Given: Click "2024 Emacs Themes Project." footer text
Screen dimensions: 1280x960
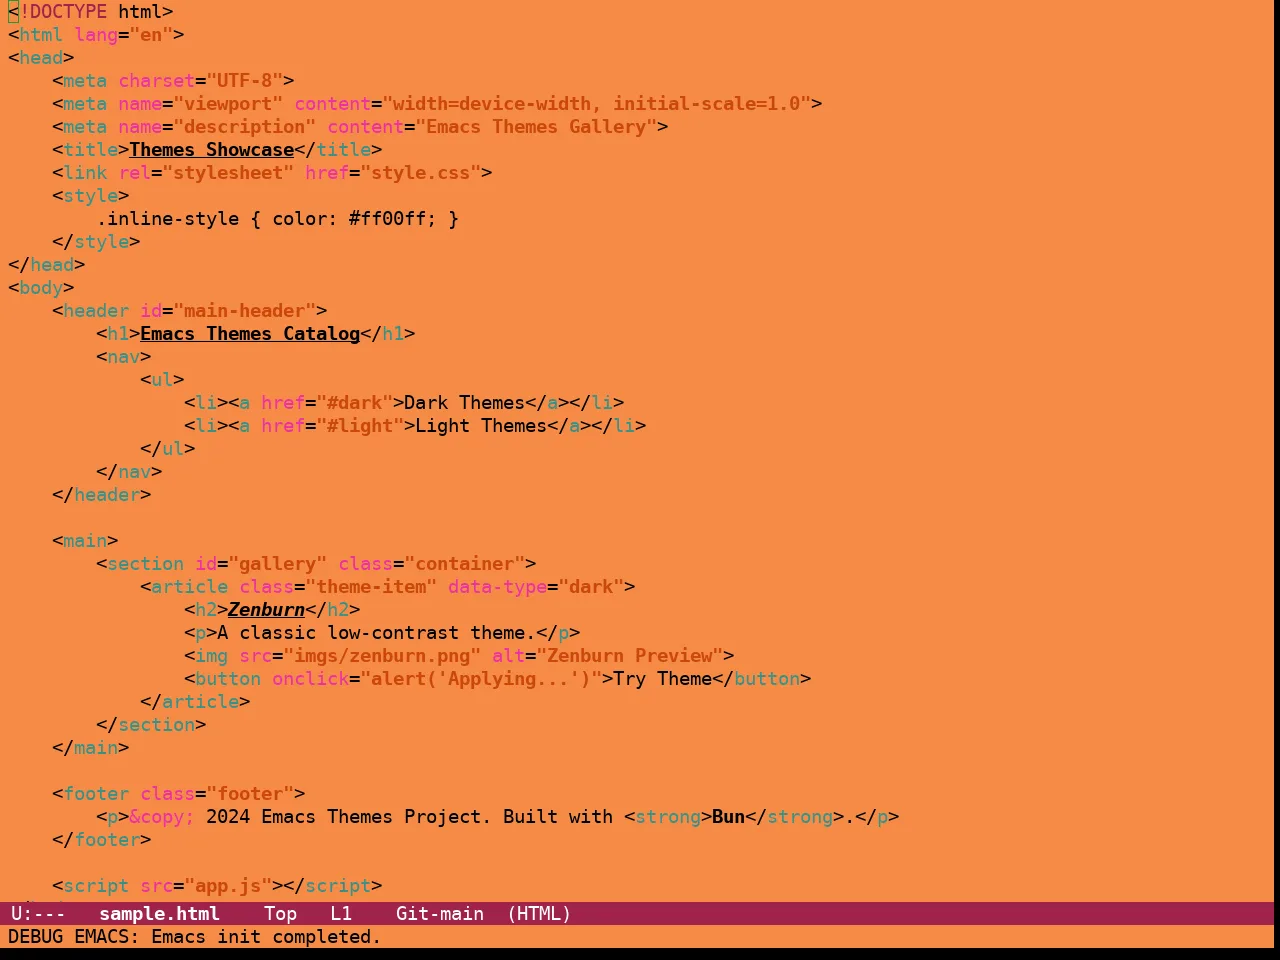Looking at the screenshot, I should click(349, 817).
